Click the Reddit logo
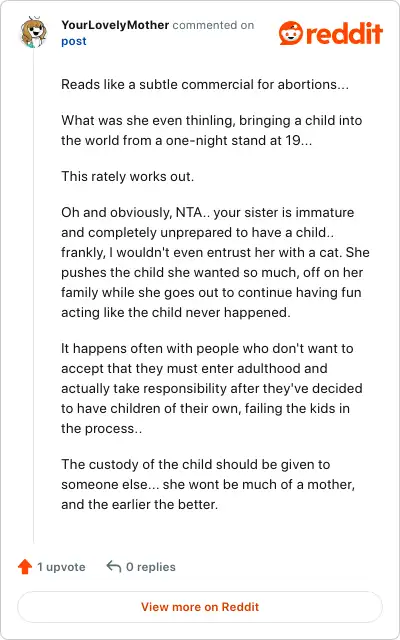This screenshot has height=640, width=400. click(x=331, y=33)
